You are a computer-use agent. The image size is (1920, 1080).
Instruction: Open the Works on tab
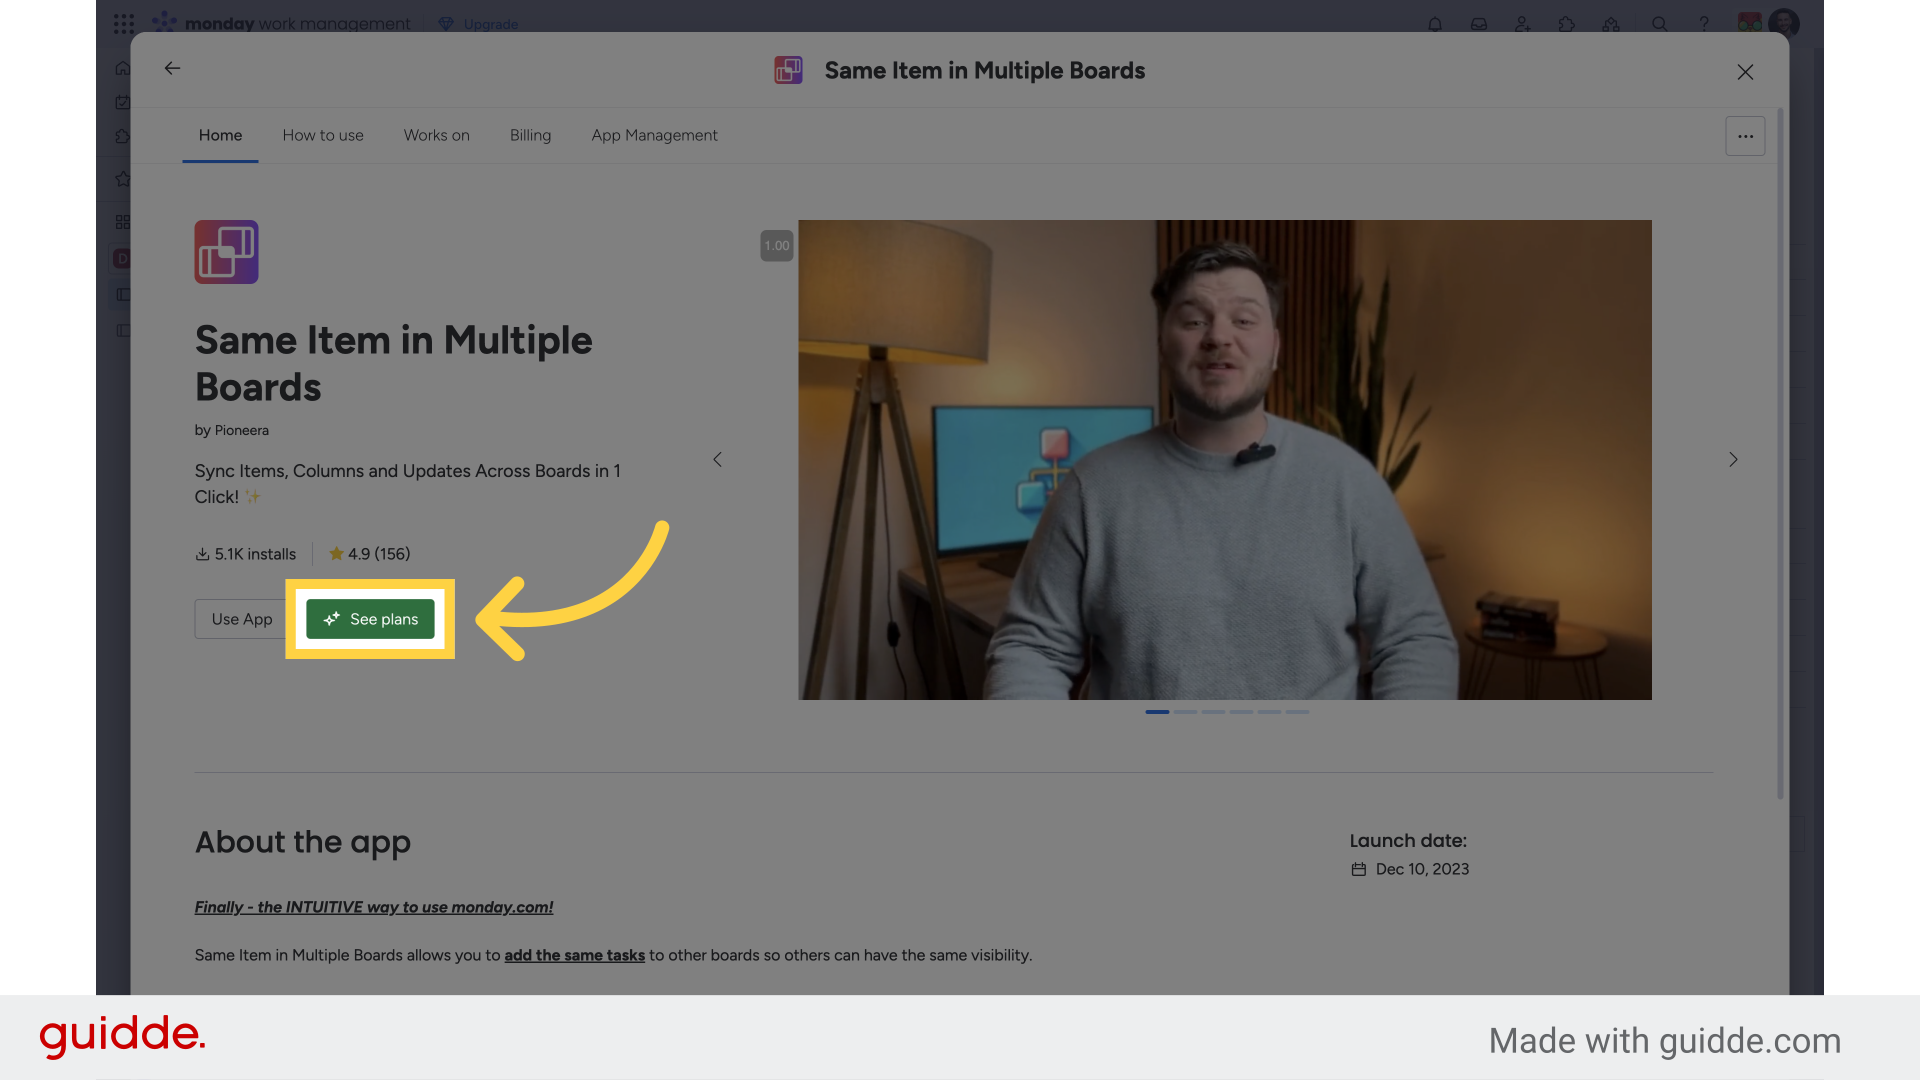tap(437, 135)
